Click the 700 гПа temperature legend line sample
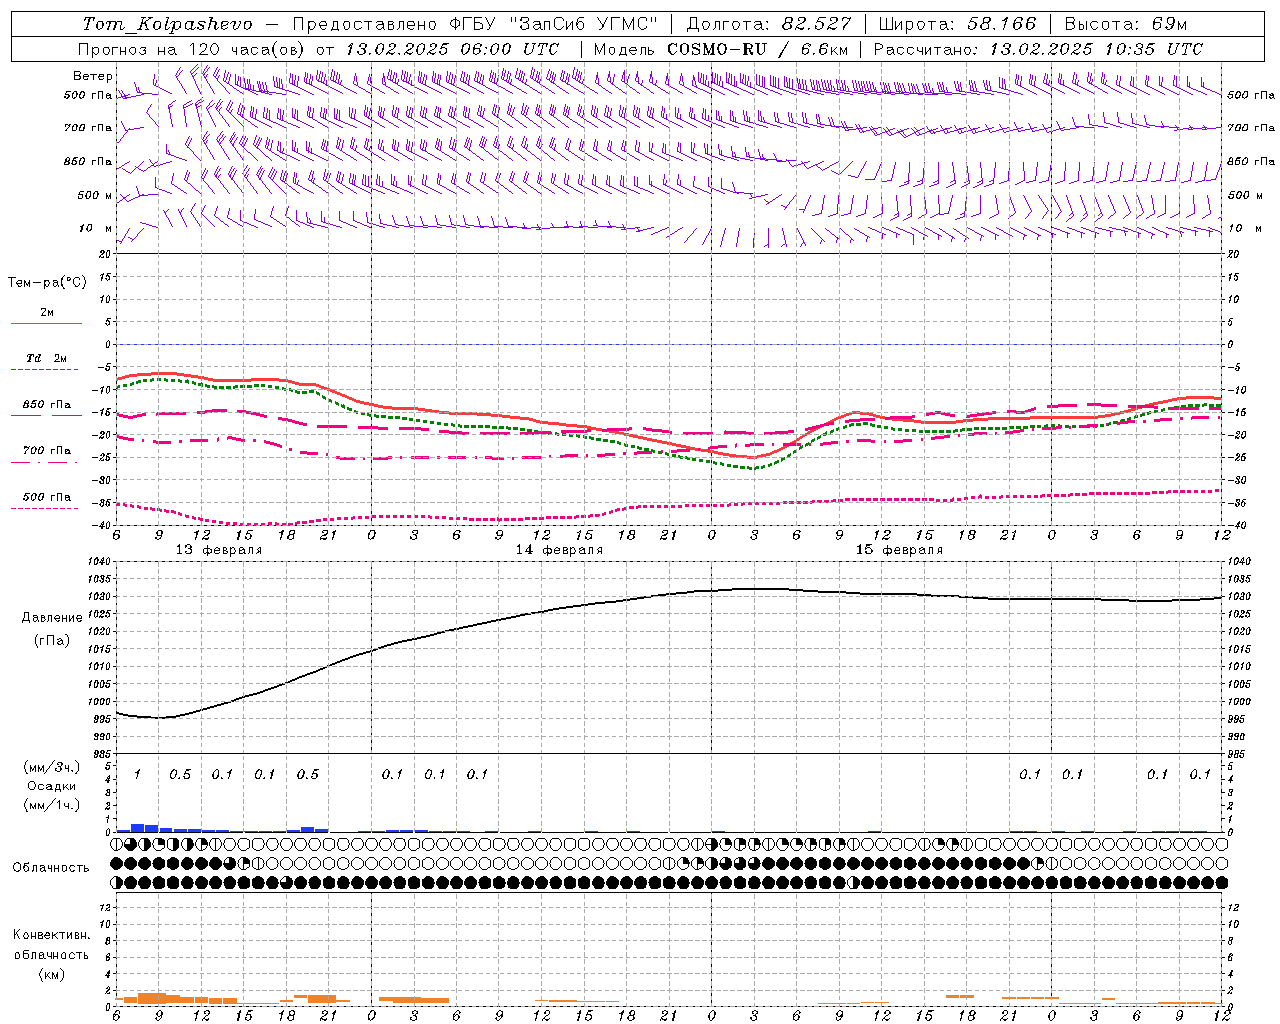The height and width of the screenshot is (1024, 1280). point(46,462)
